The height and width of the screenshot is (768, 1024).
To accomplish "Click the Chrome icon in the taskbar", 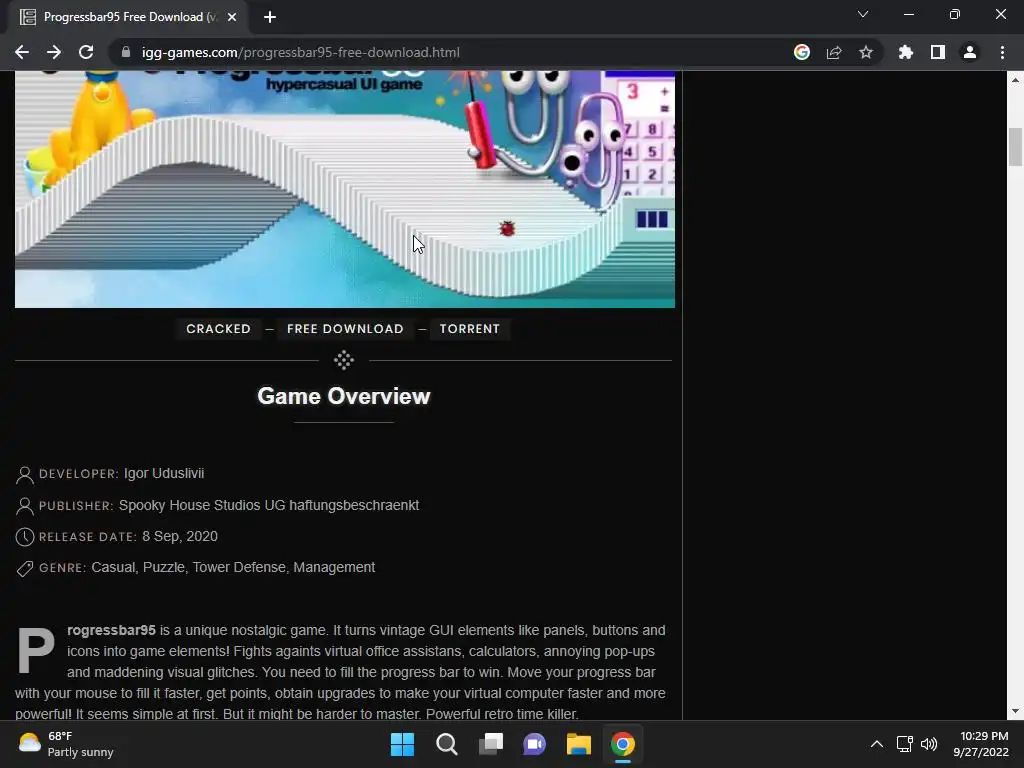I will tap(622, 744).
